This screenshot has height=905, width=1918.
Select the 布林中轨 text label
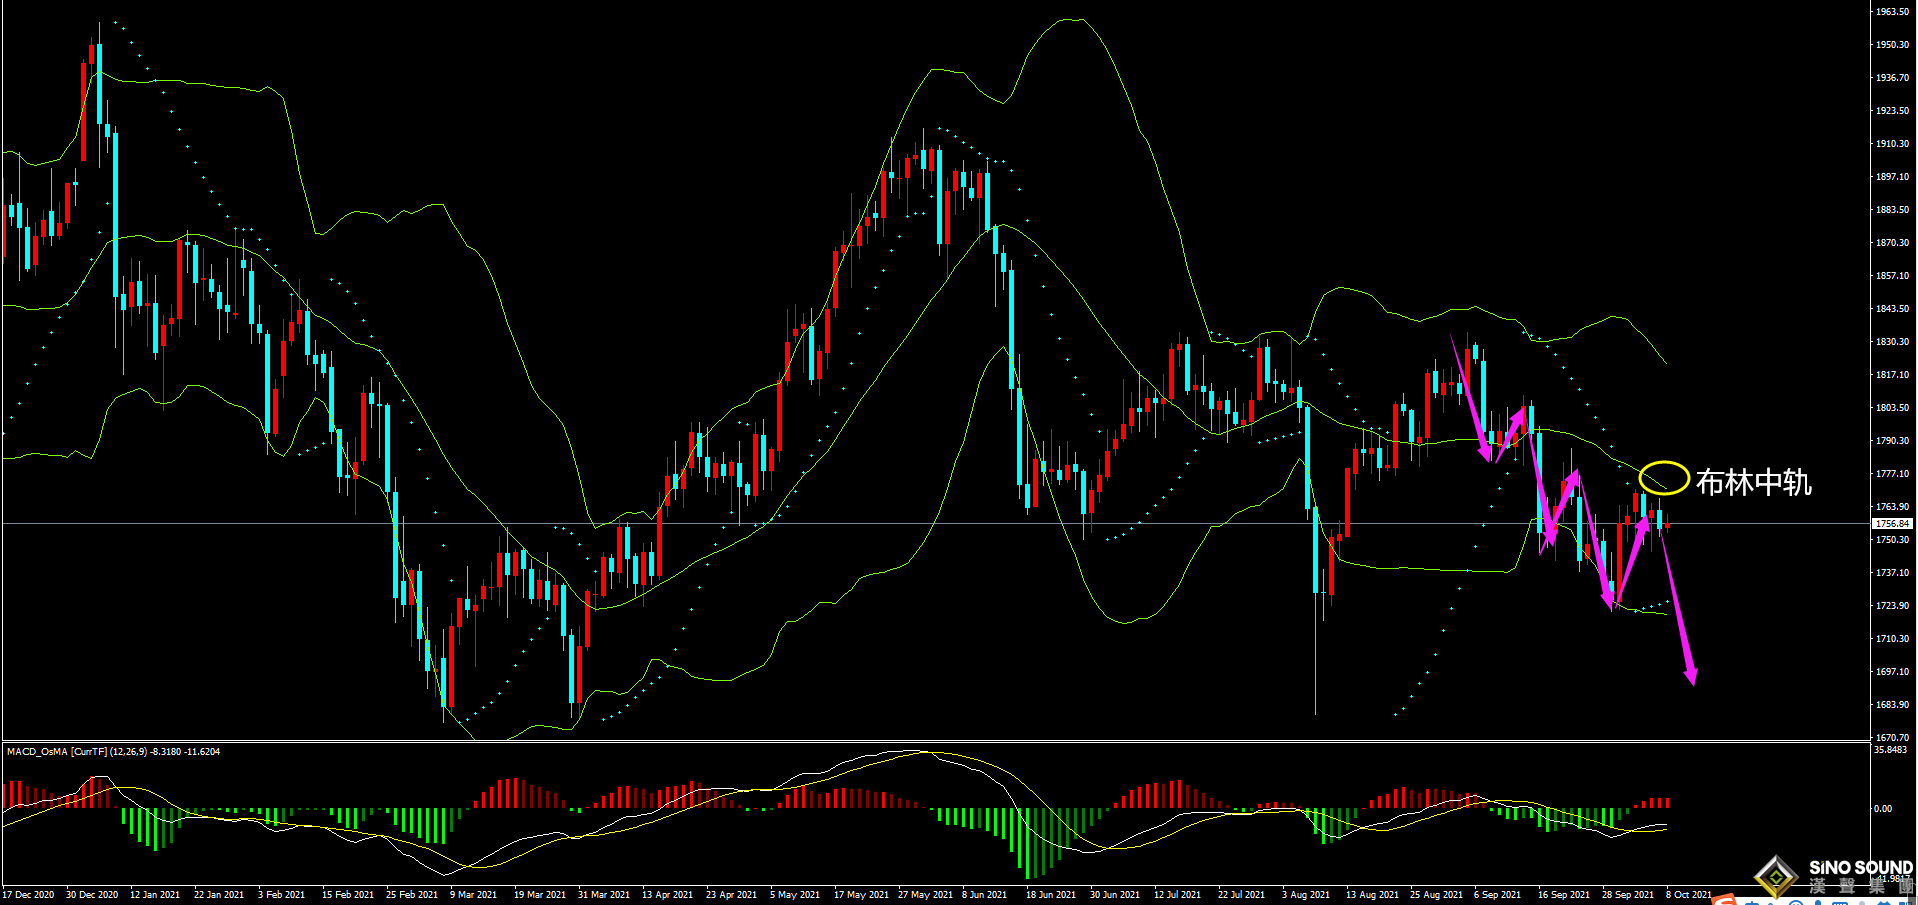pyautogui.click(x=1753, y=483)
